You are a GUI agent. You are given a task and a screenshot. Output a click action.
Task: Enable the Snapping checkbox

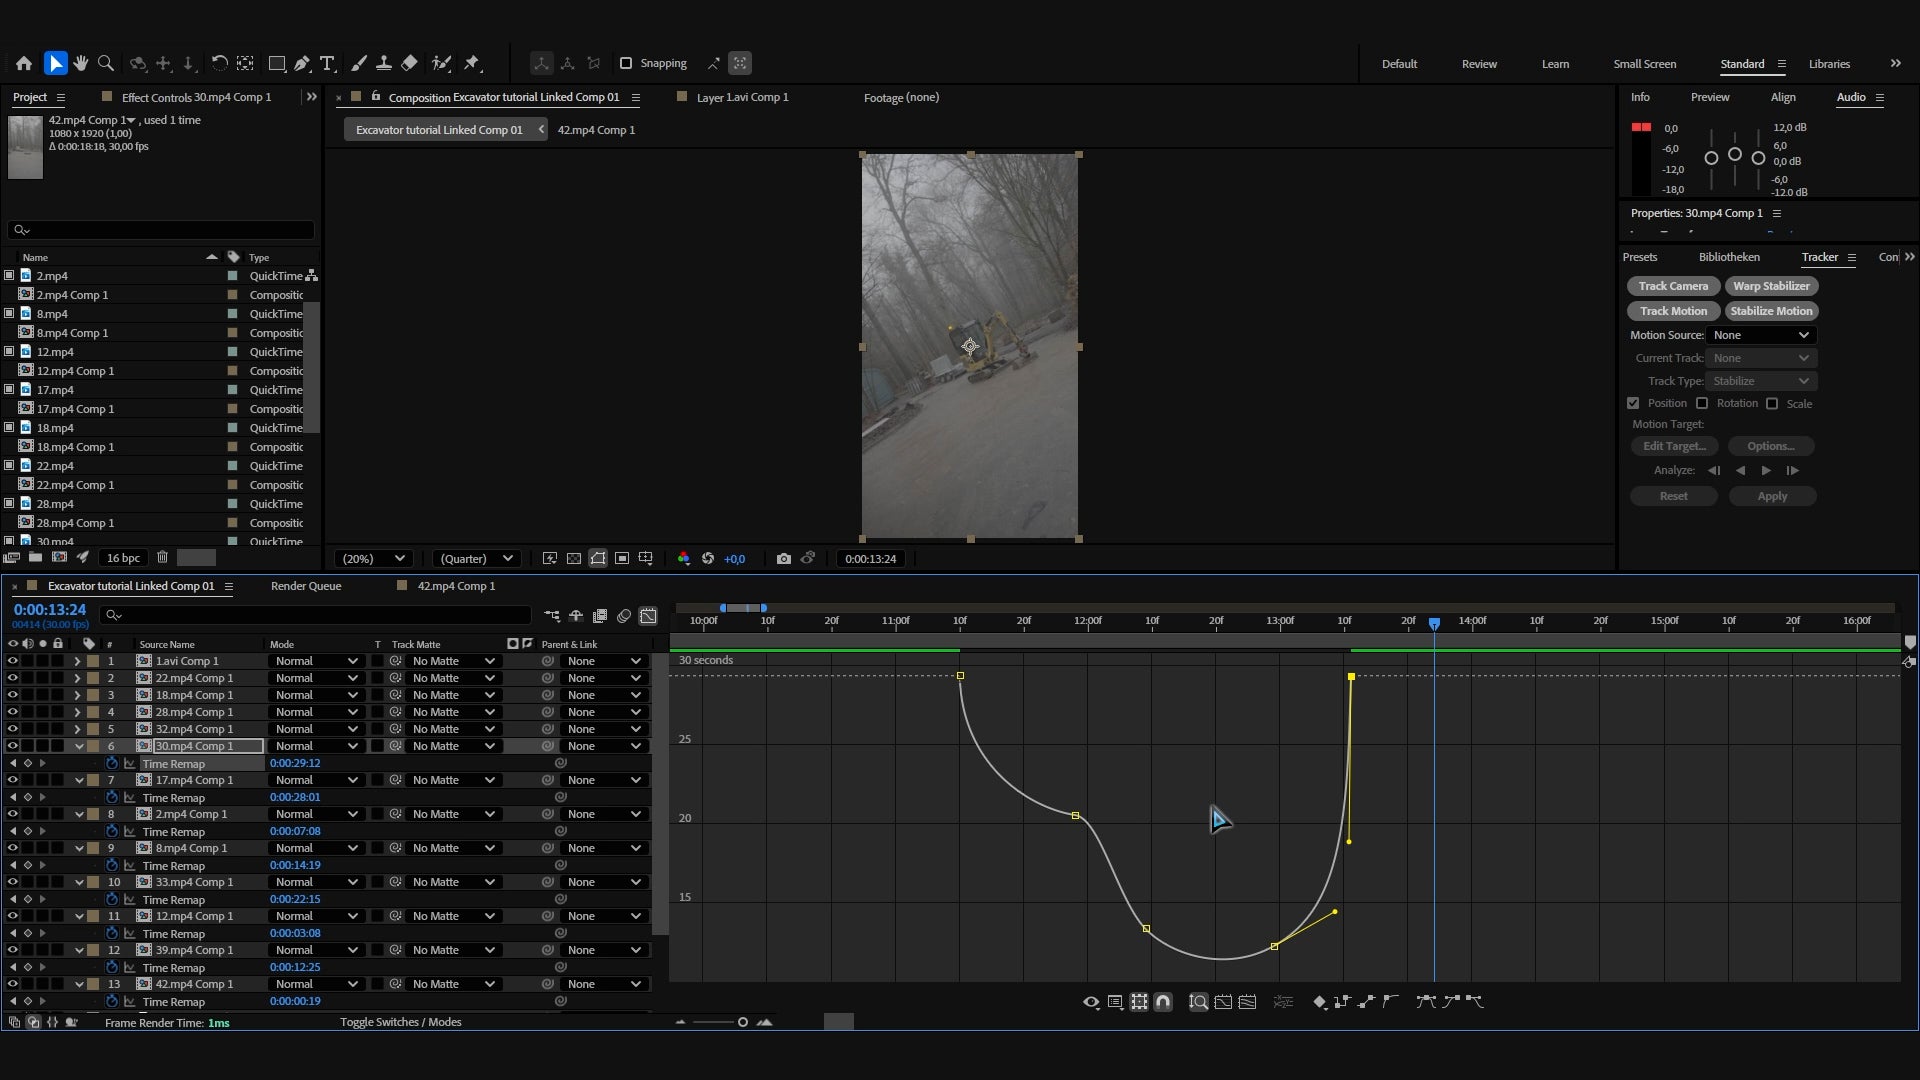(626, 63)
